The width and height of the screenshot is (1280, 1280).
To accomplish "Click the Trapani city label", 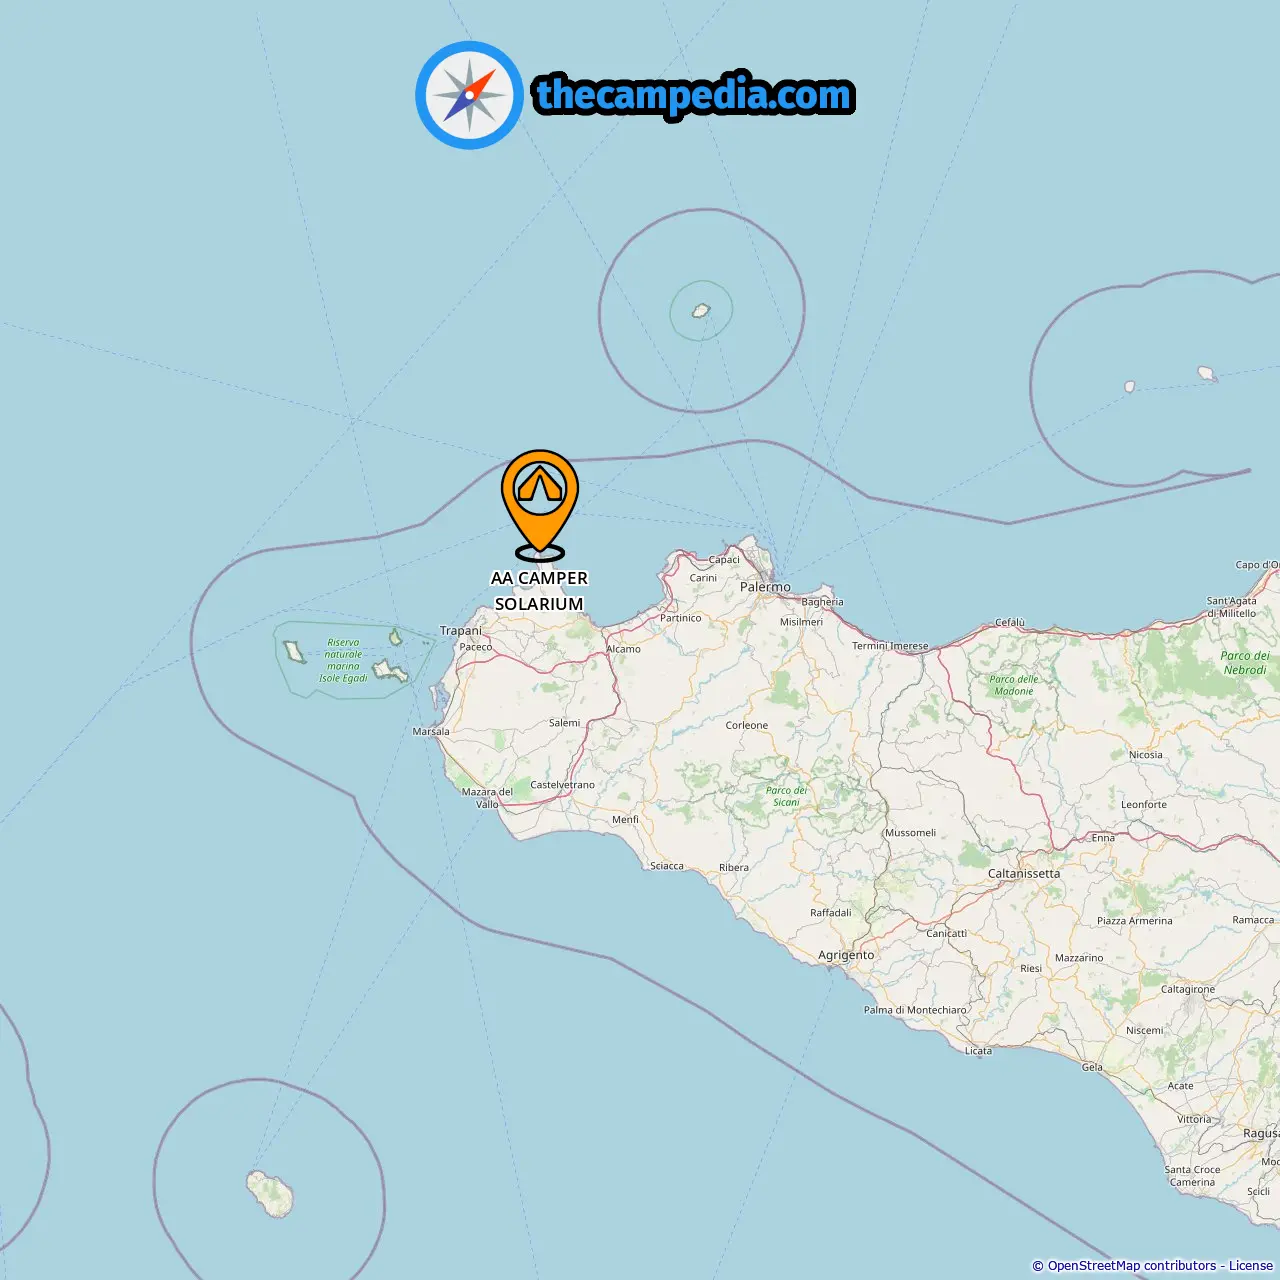I will pos(461,631).
